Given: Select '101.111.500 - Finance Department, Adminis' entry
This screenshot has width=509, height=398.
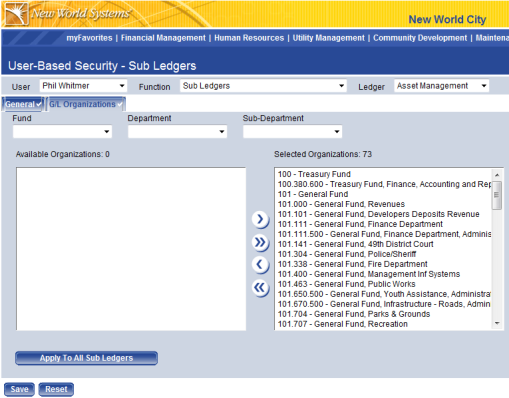Looking at the screenshot, I should (383, 234).
